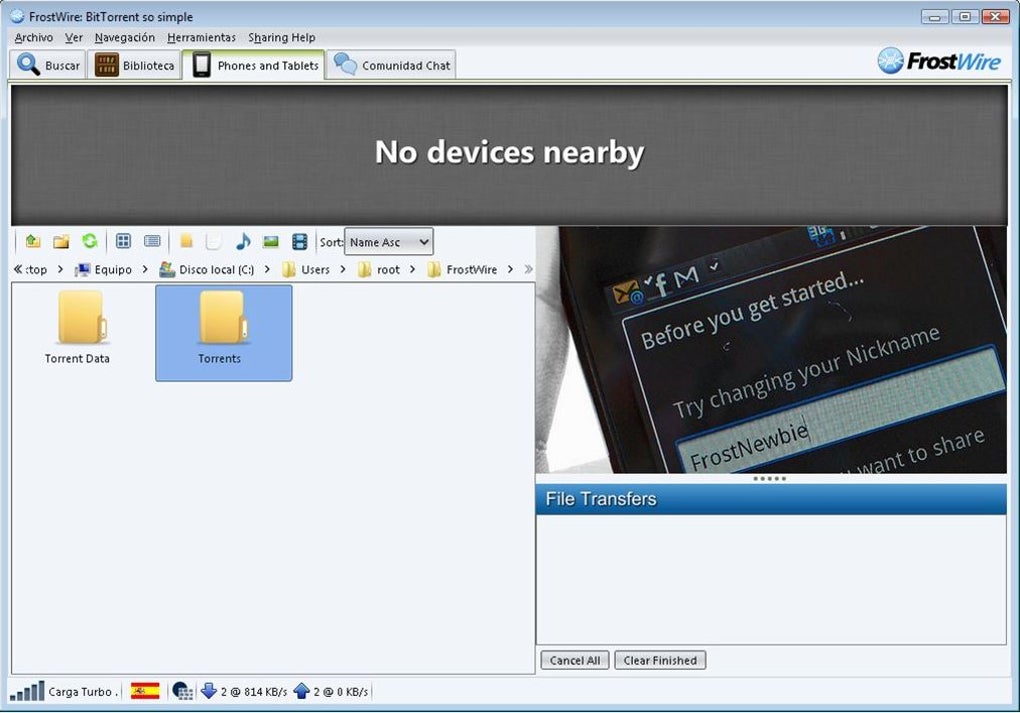Go to Users in the breadcrumb path
The height and width of the screenshot is (713, 1020).
(315, 269)
